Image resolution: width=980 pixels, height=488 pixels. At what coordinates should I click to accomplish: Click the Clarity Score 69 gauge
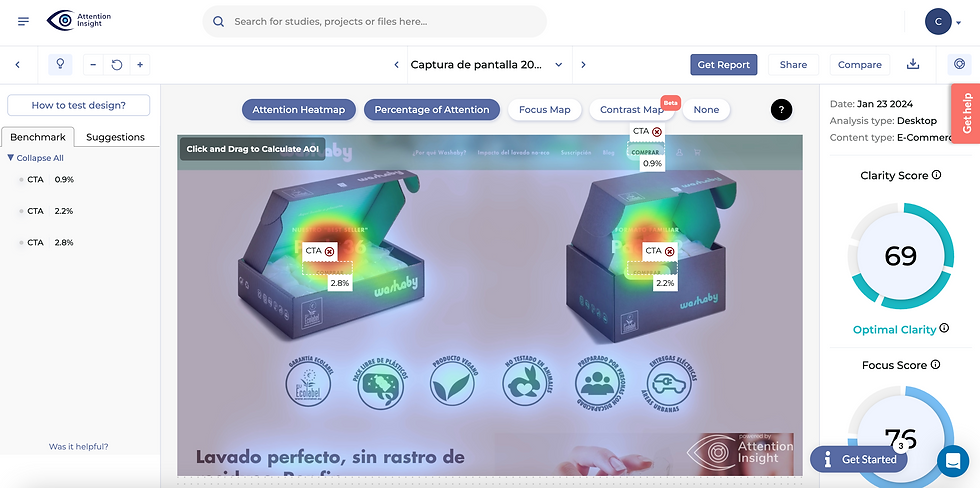901,256
